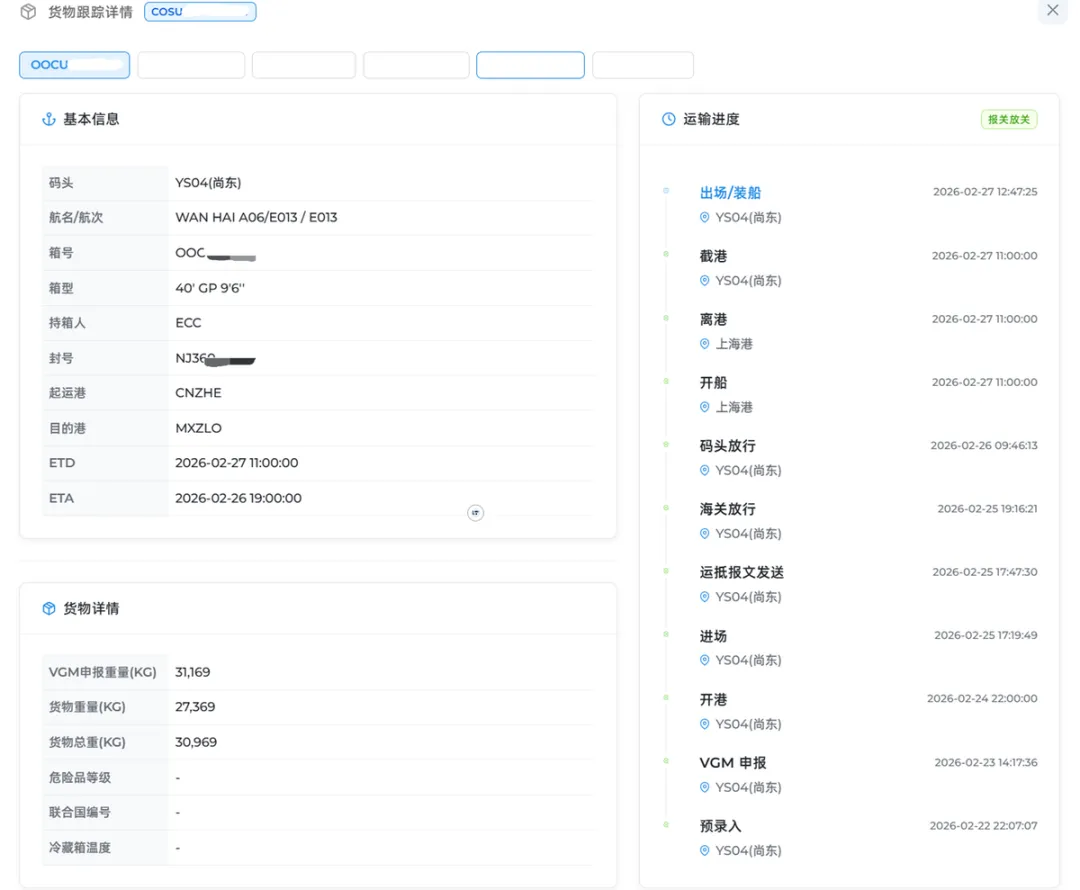This screenshot has width=1080, height=890.
Task: Click the 联合国编号 label
Action: click(80, 813)
